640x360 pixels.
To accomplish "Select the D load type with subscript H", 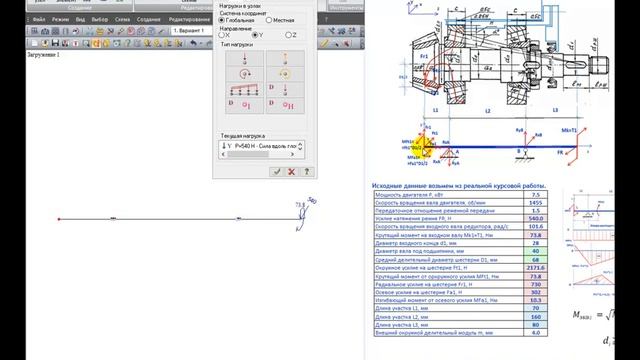I will click(285, 105).
